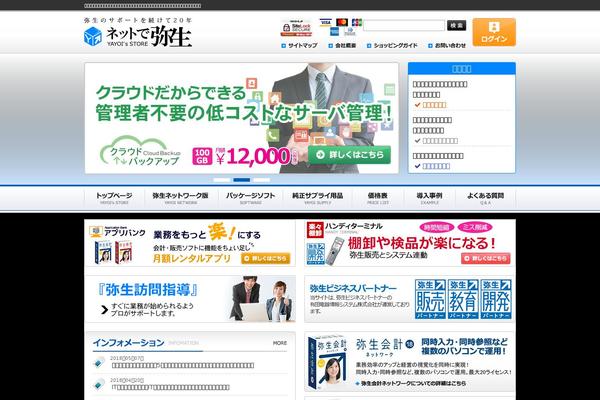
Task: Focus the site search text field
Action: pos(404,25)
